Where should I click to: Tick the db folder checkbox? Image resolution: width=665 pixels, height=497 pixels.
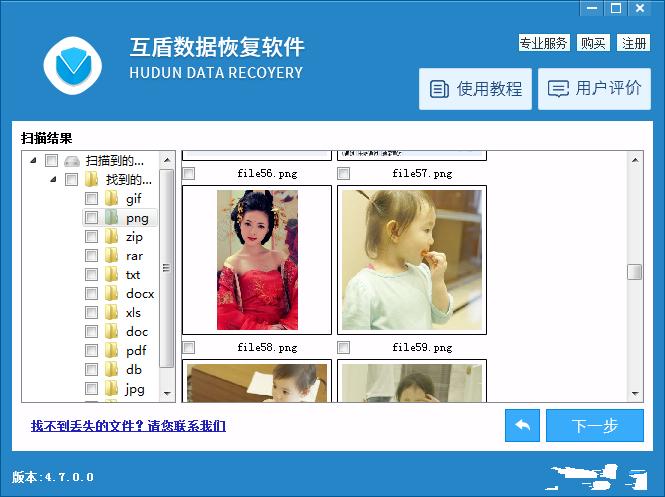click(x=91, y=369)
